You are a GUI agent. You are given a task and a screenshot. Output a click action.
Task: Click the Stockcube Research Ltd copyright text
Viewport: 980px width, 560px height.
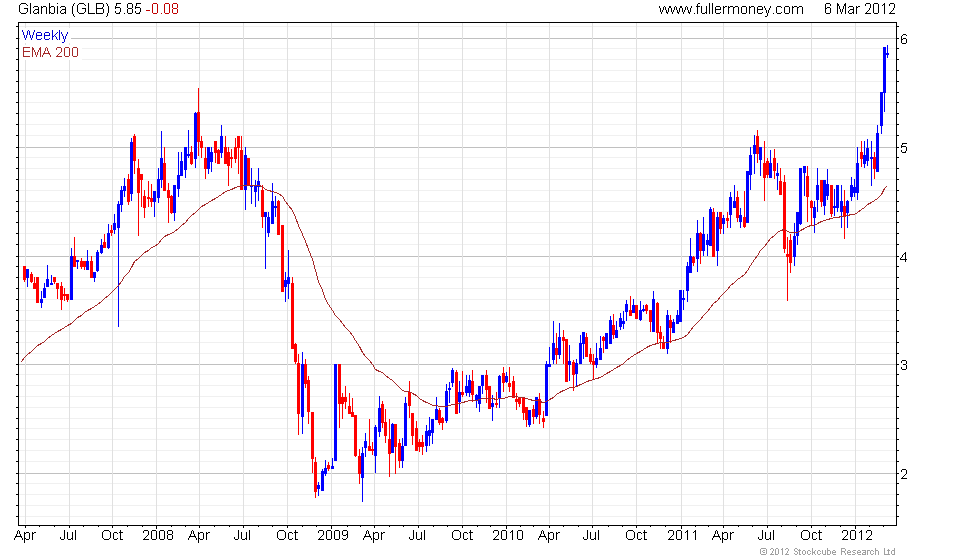click(x=828, y=552)
